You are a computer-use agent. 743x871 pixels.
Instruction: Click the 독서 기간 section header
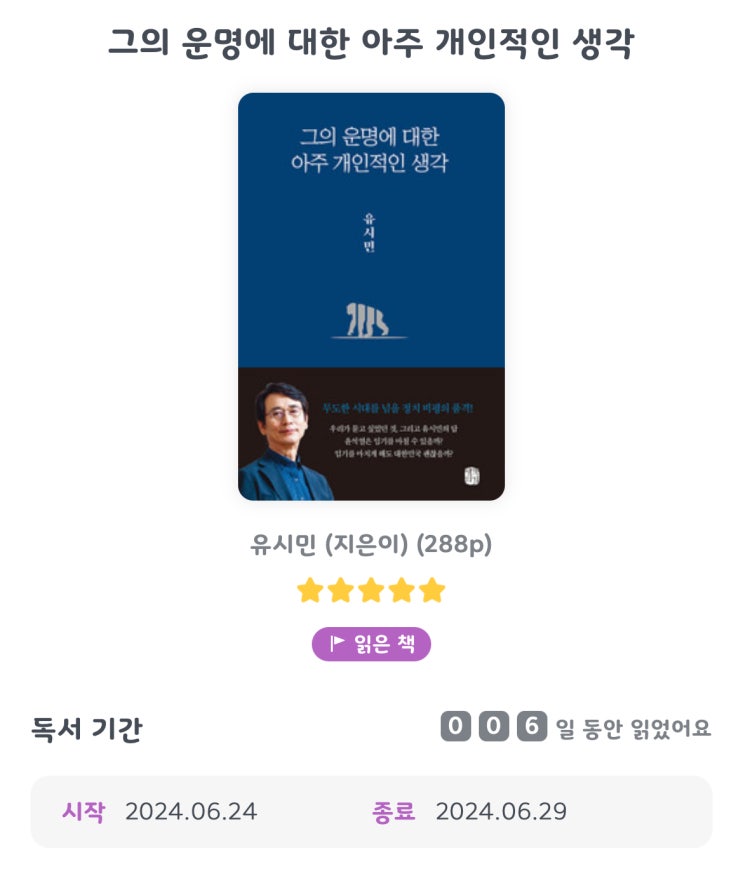tap(87, 728)
